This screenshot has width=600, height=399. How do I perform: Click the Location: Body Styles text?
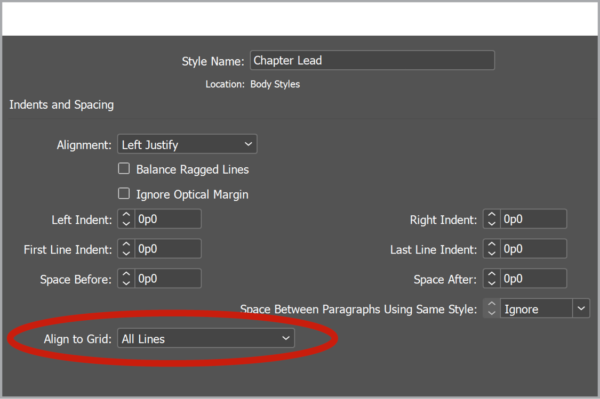click(x=253, y=84)
